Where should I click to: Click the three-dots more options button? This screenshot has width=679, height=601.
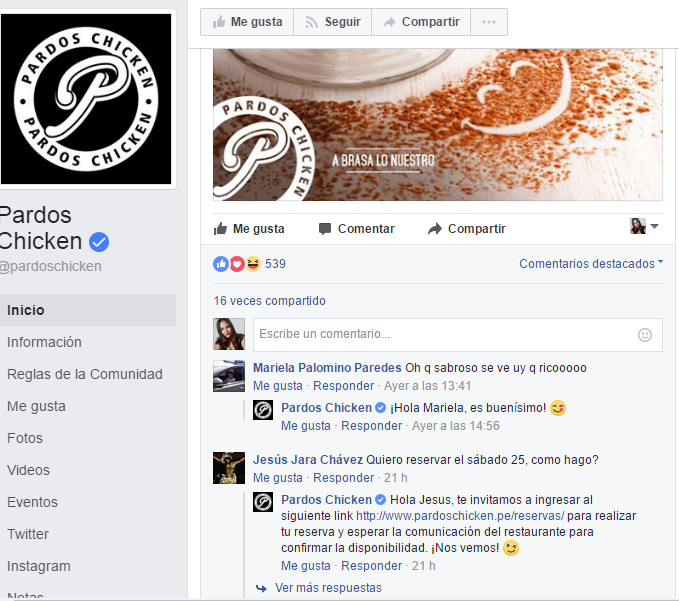[x=489, y=22]
